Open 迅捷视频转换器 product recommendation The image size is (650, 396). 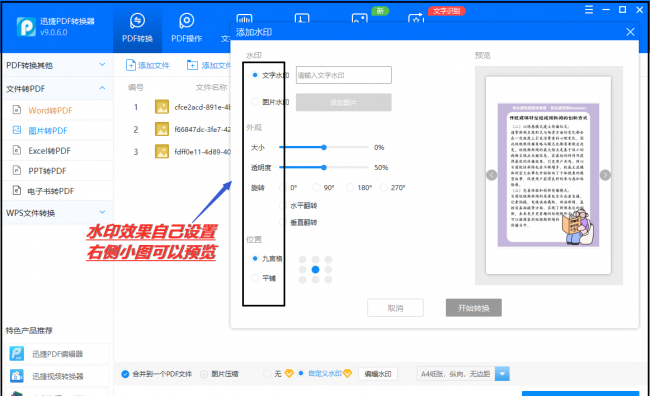[x=58, y=376]
